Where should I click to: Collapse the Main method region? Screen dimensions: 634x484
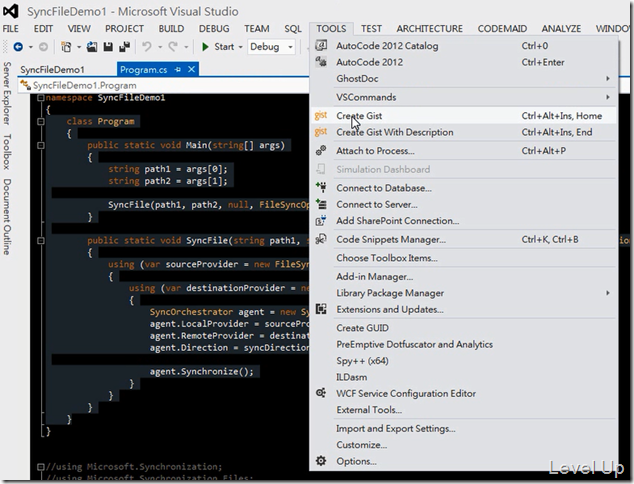click(40, 145)
